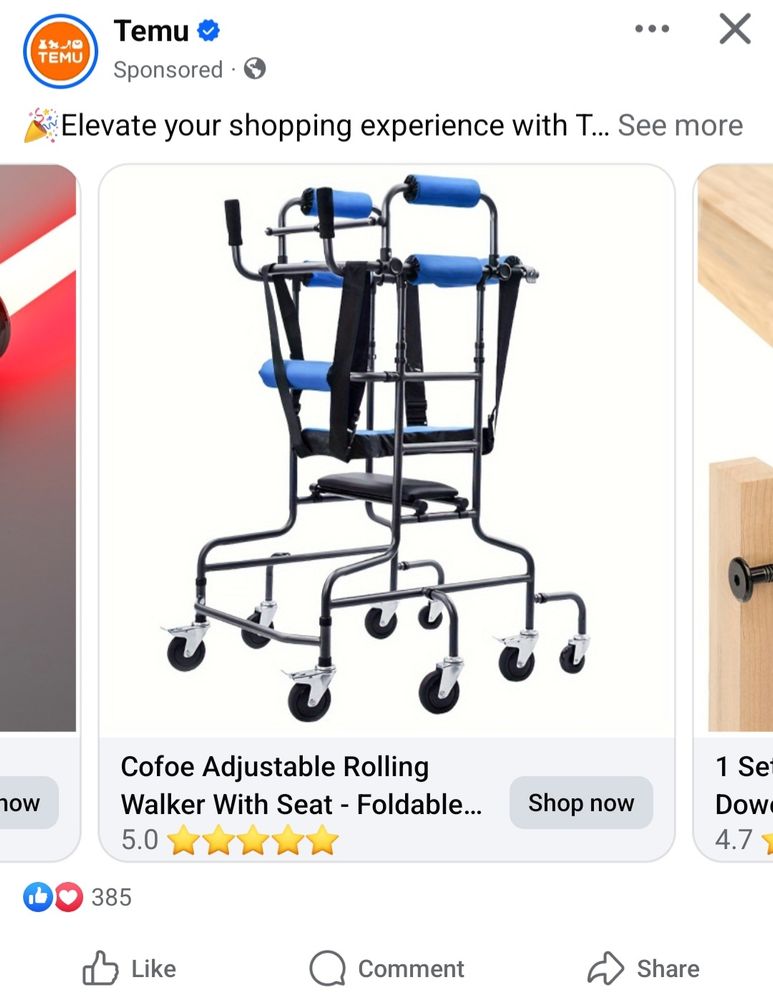Viewport: 773px width, 1000px height.
Task: Click Shop now for the Cofoe walker
Action: click(x=581, y=803)
